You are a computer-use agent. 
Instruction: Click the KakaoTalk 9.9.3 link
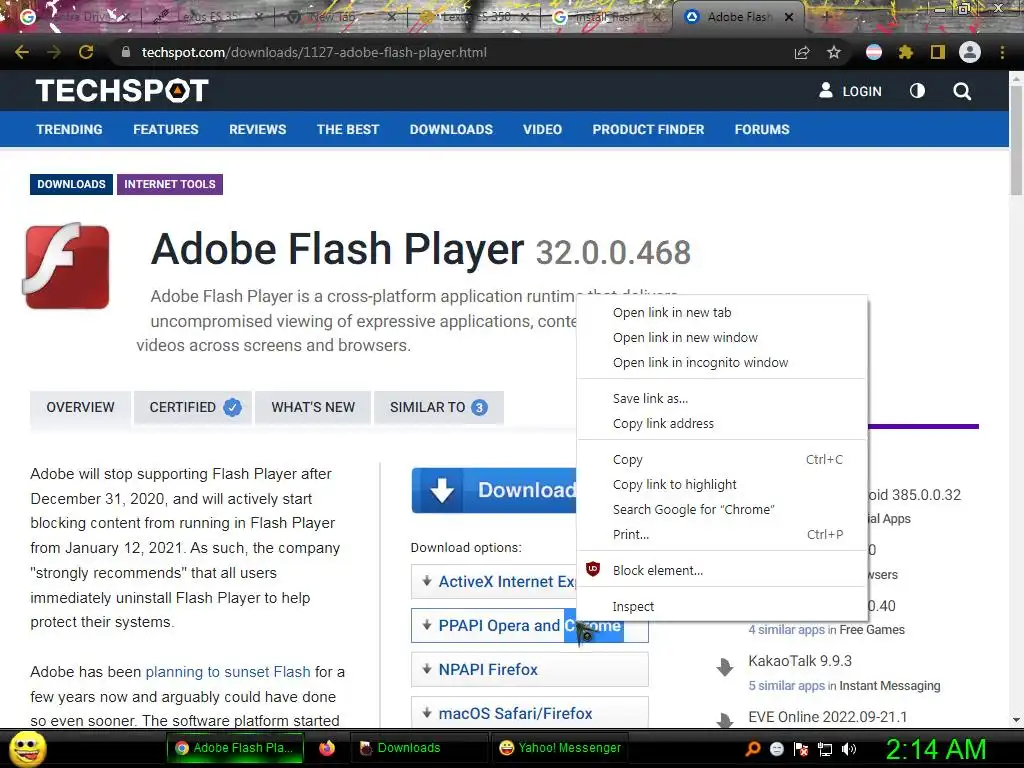pyautogui.click(x=800, y=661)
